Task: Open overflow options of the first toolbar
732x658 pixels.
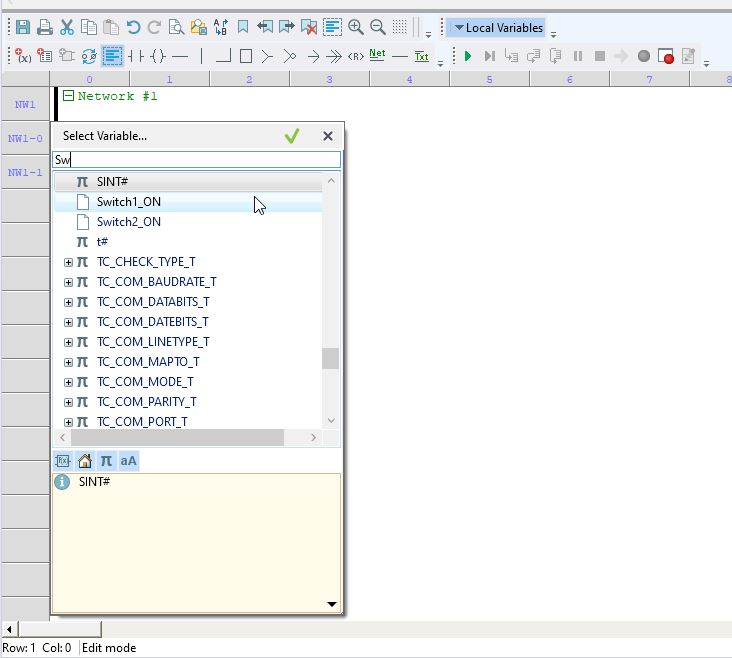Action: (x=428, y=35)
